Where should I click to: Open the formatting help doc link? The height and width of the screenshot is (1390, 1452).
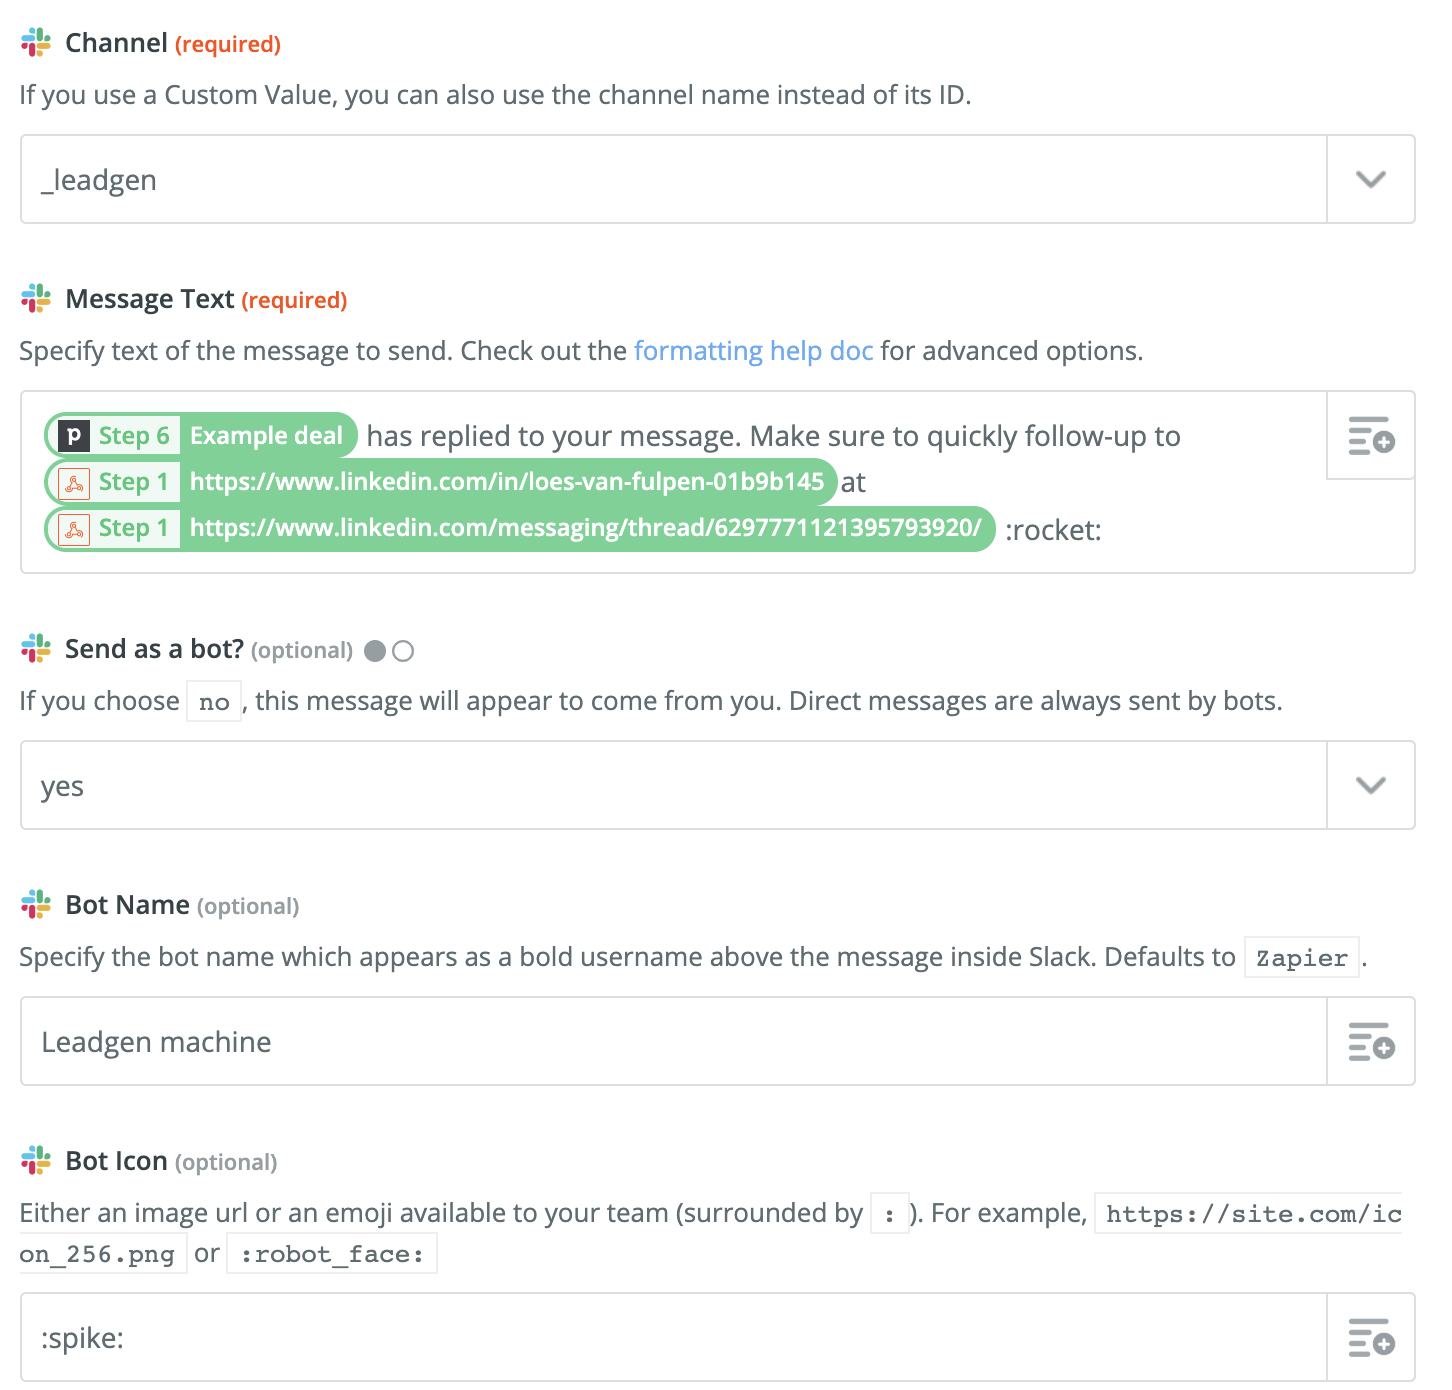[753, 351]
